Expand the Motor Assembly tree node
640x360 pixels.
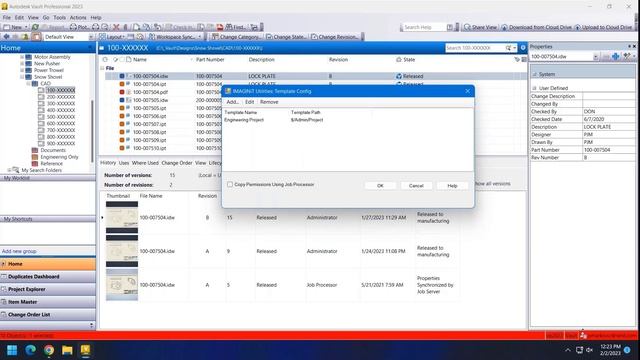click(x=22, y=57)
